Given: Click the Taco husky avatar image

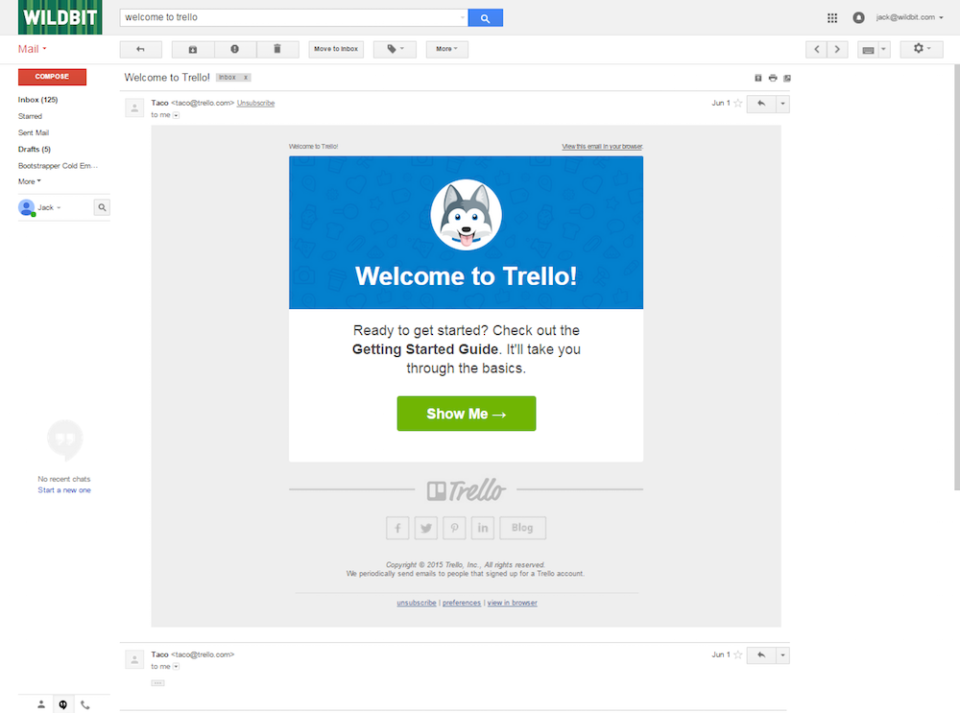Looking at the screenshot, I should [466, 215].
